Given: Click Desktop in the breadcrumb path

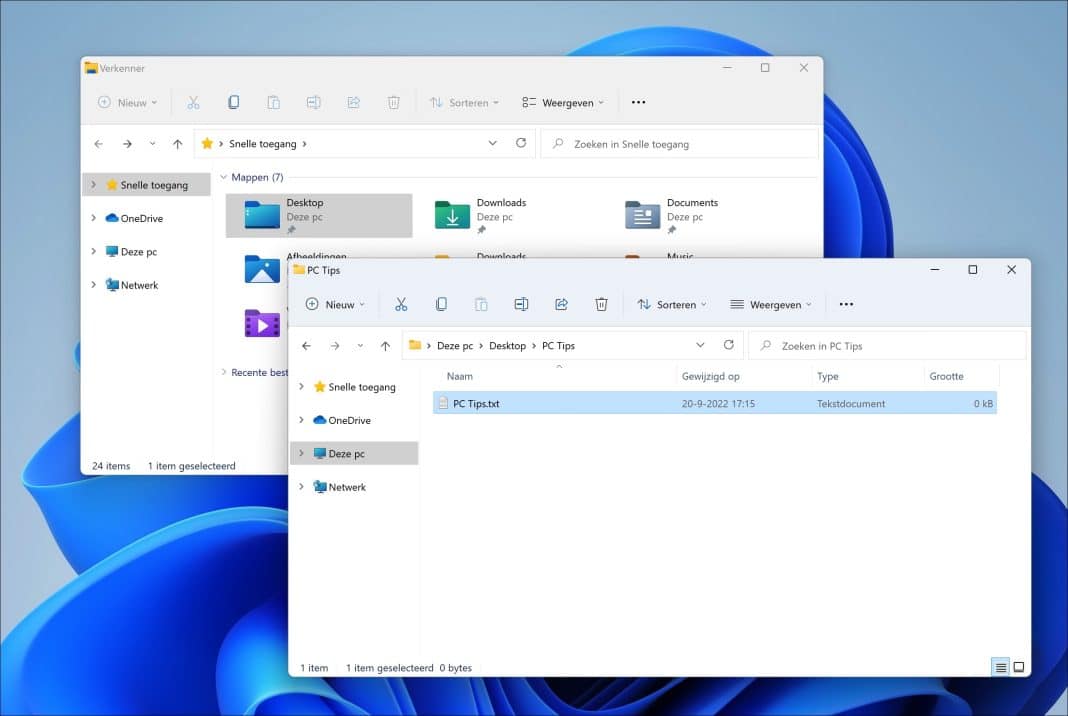Looking at the screenshot, I should [x=507, y=345].
